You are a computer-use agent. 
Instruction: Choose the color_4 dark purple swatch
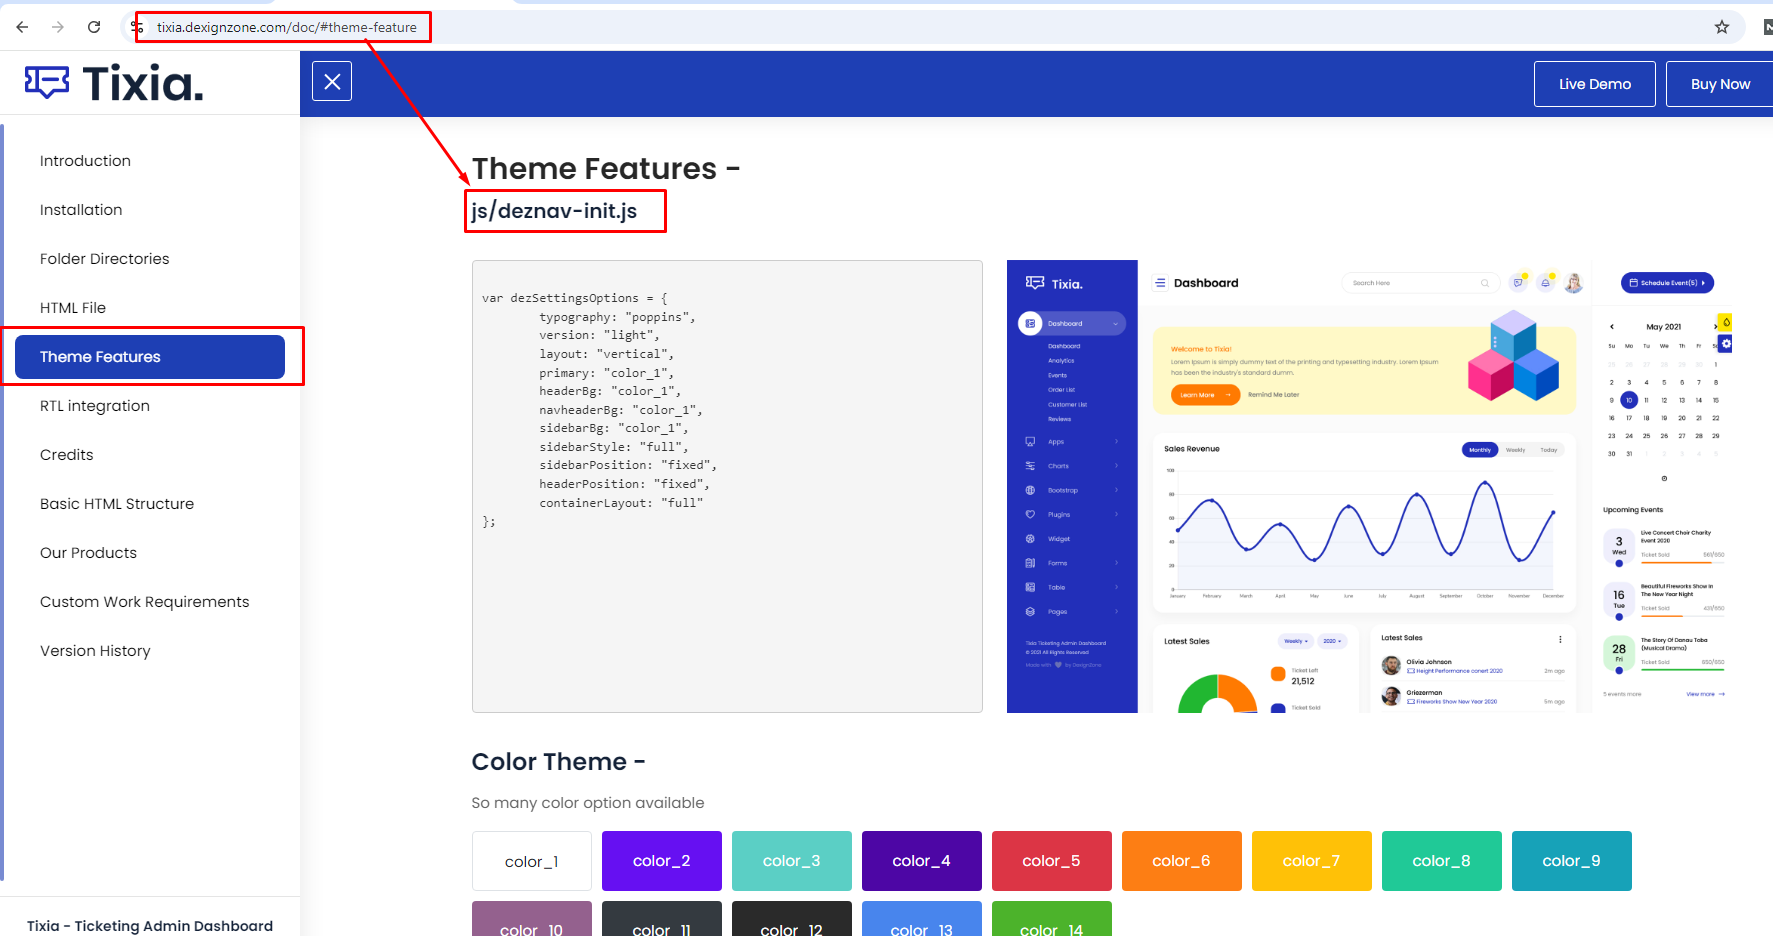click(x=922, y=861)
